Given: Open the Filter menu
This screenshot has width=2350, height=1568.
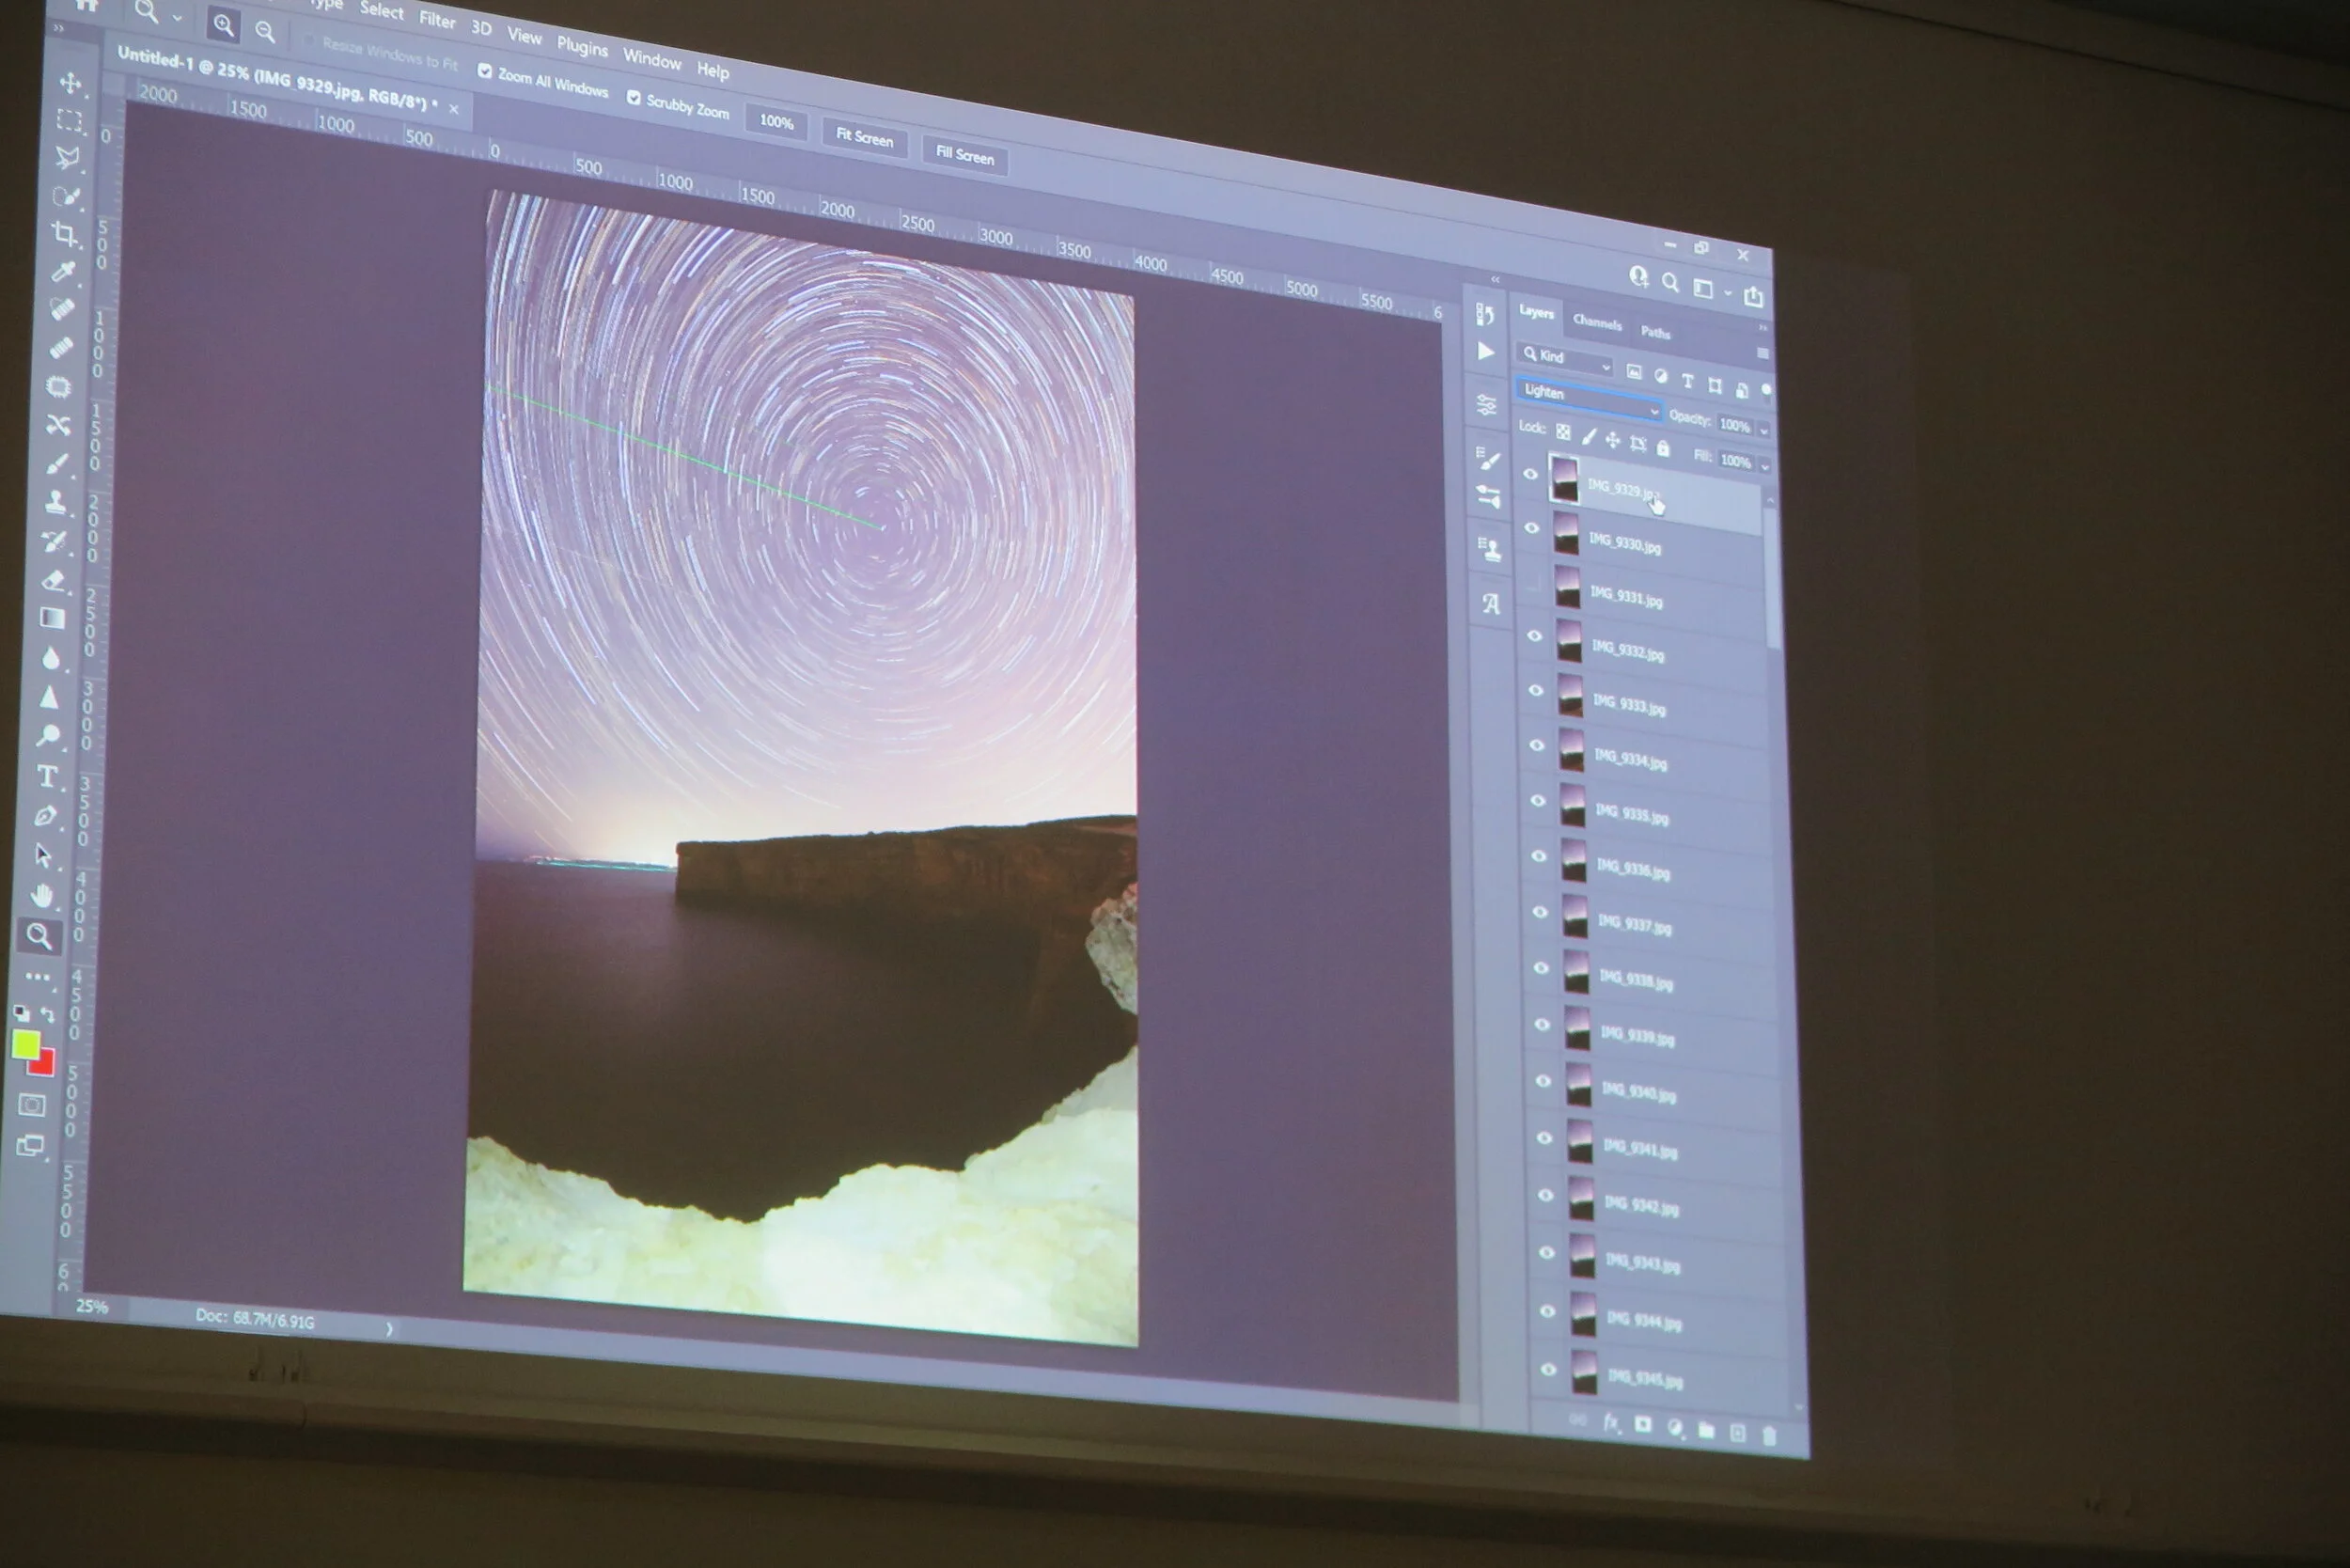Looking at the screenshot, I should 437,19.
